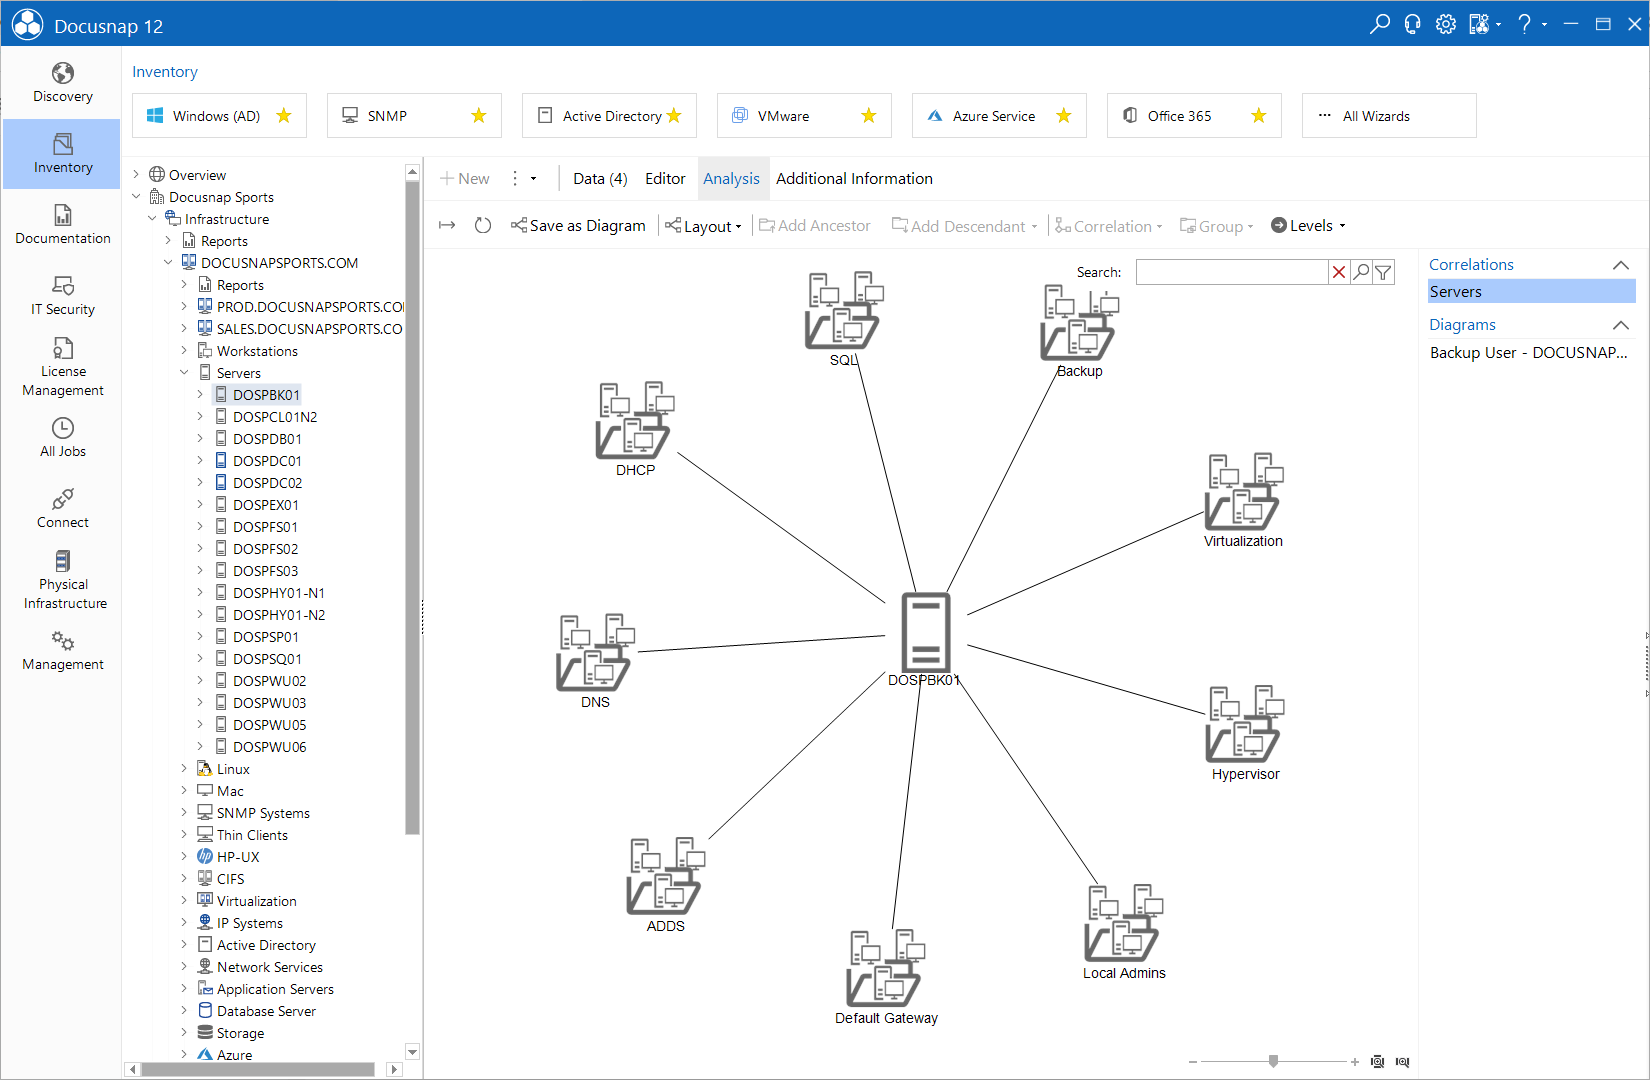The image size is (1650, 1080).
Task: Expand the DOSPDC01 tree node
Action: pyautogui.click(x=200, y=461)
